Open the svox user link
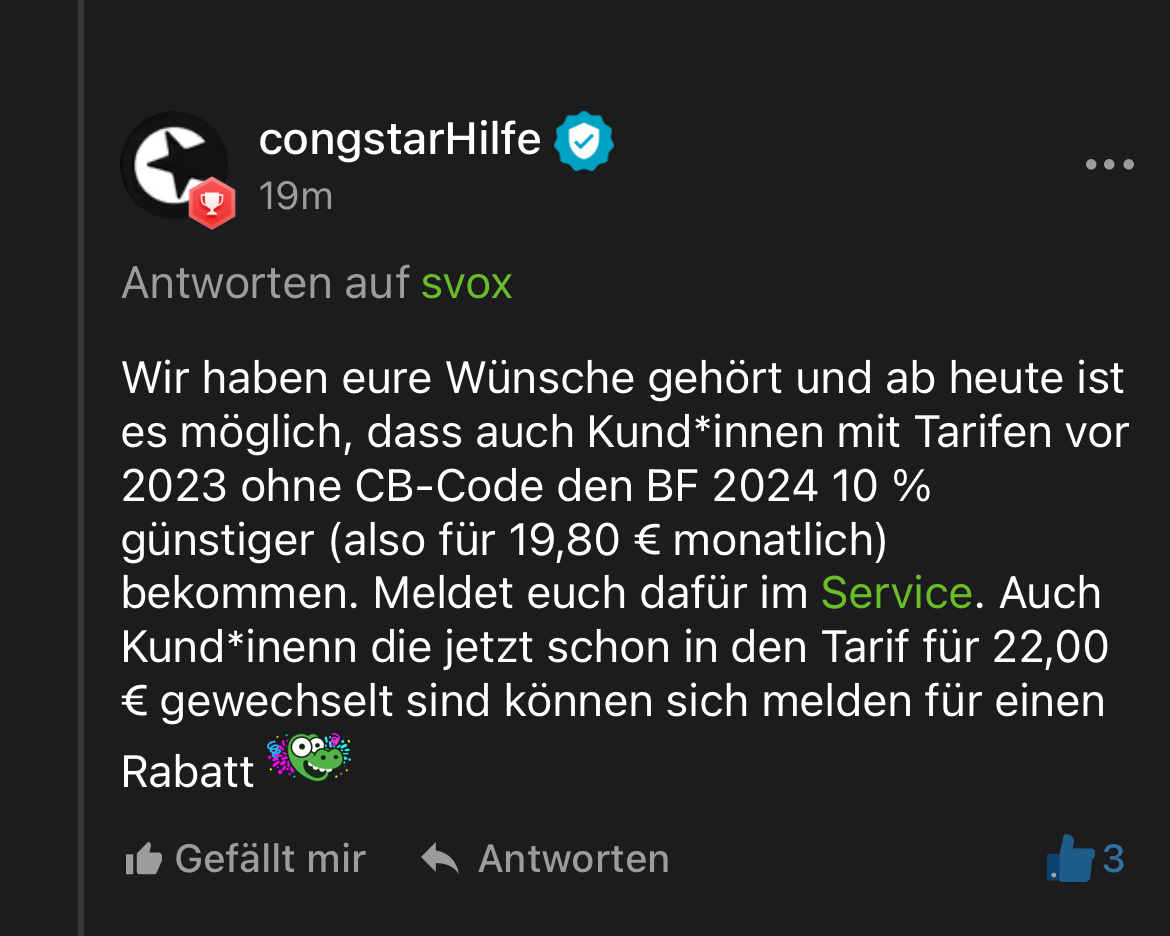1170x936 pixels. coord(466,284)
